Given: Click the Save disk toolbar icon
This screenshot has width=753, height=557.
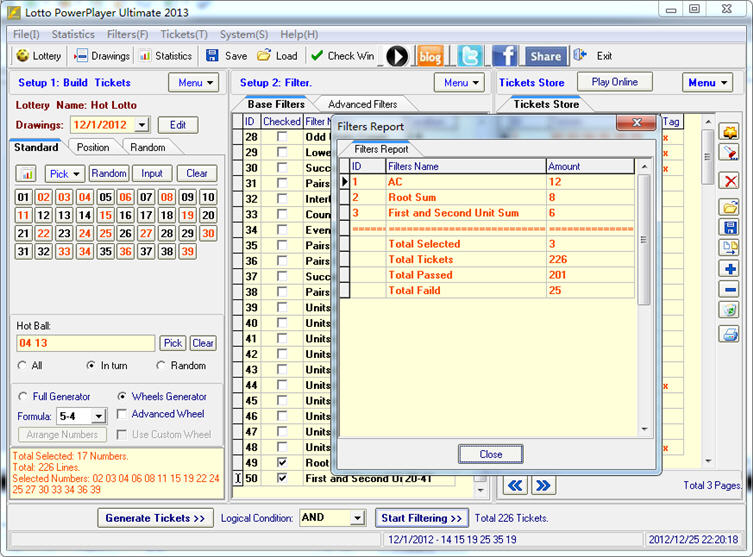Looking at the screenshot, I should 212,56.
